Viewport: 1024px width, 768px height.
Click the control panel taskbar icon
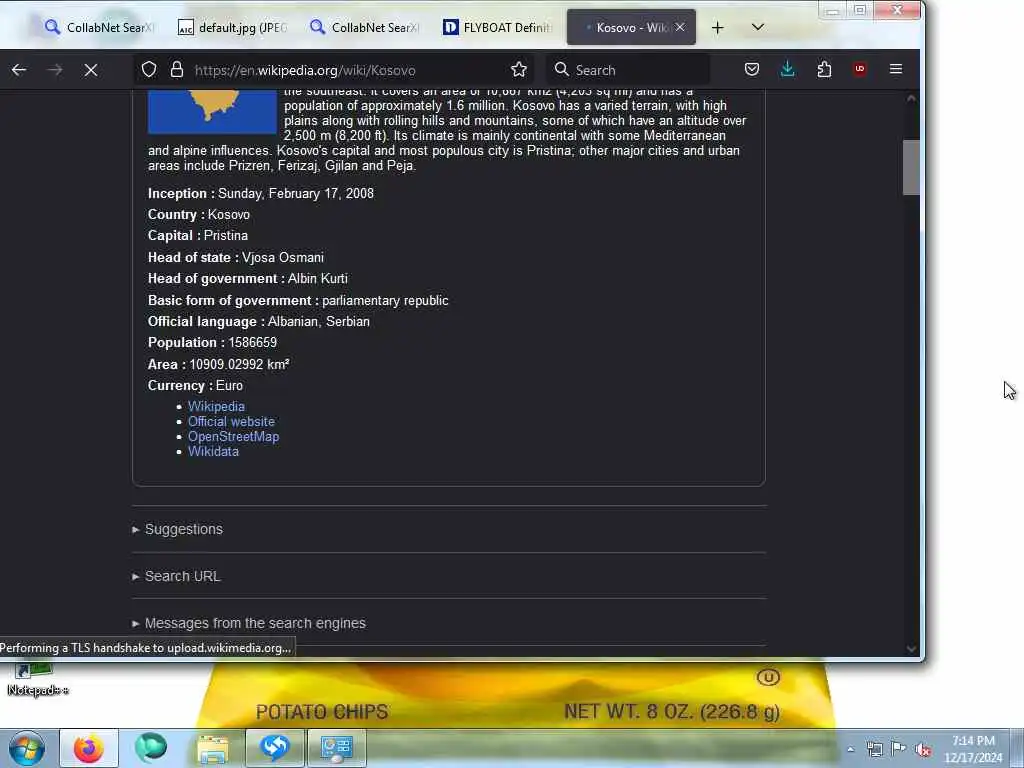[336, 748]
